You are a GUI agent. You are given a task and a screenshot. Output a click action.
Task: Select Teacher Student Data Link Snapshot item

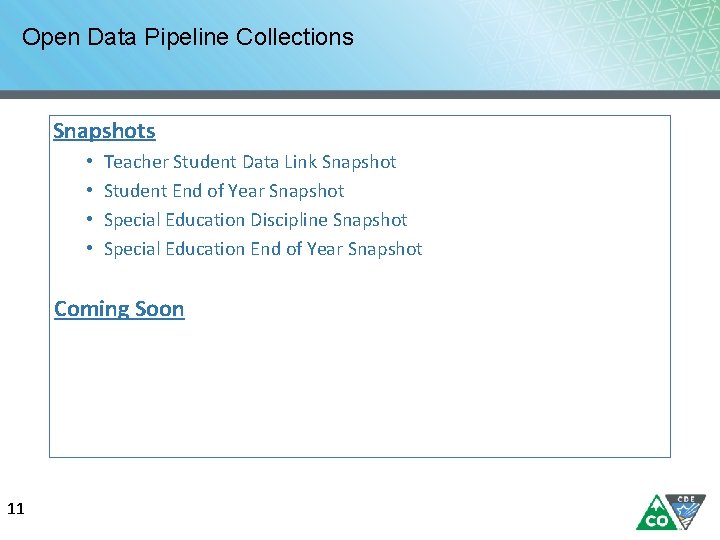click(250, 162)
